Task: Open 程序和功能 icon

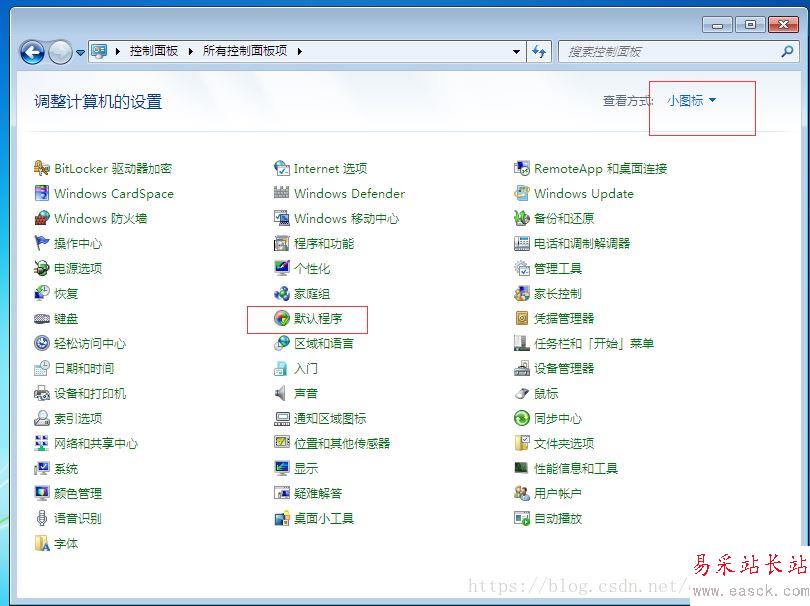Action: click(x=282, y=243)
